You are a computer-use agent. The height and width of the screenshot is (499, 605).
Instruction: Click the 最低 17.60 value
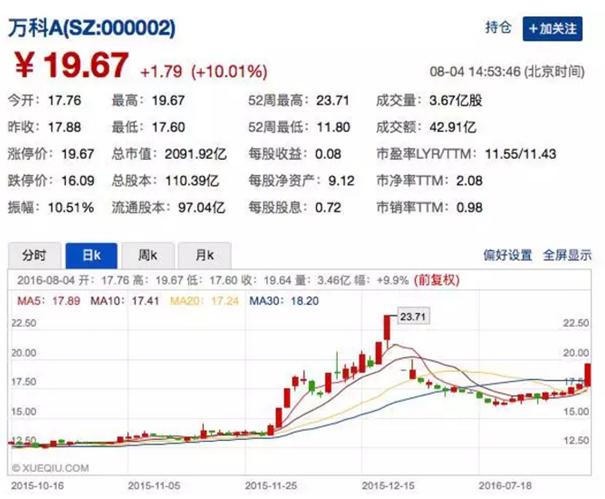click(x=168, y=127)
